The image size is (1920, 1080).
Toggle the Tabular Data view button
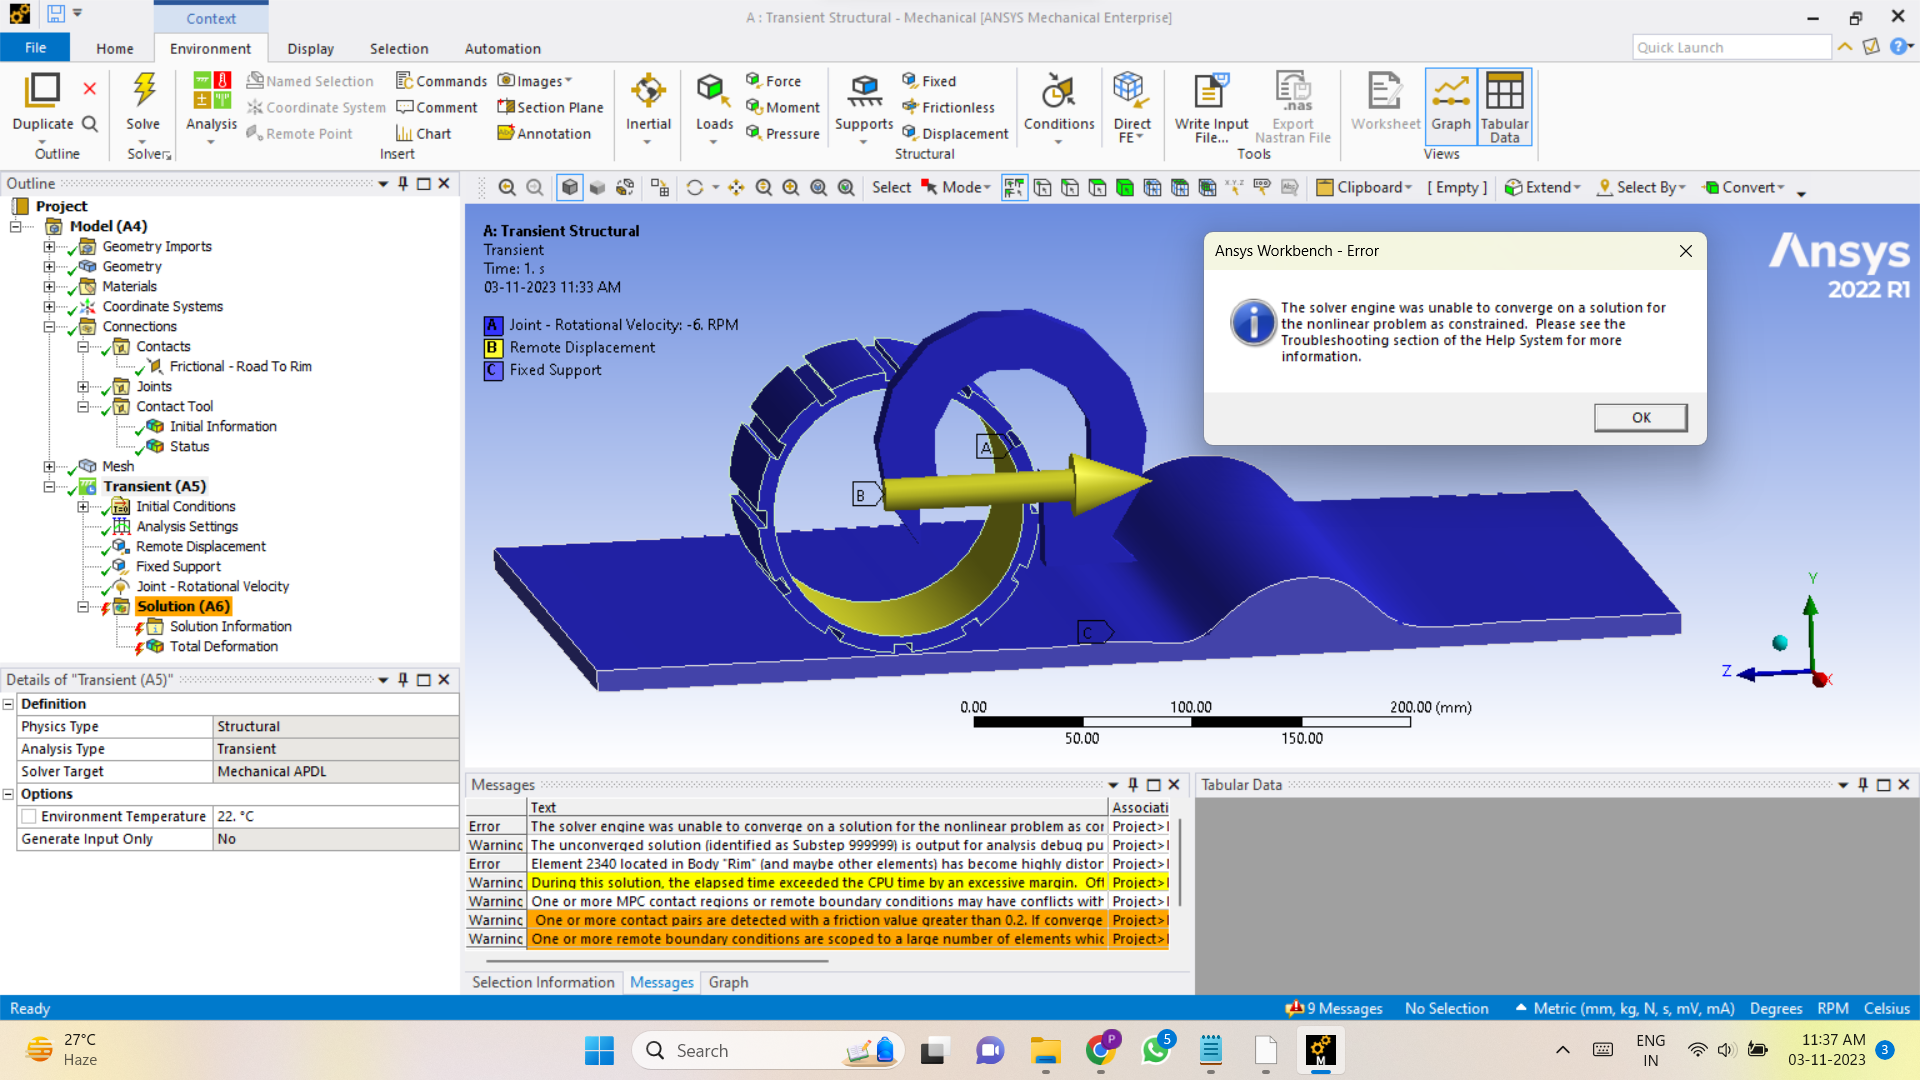1504,107
